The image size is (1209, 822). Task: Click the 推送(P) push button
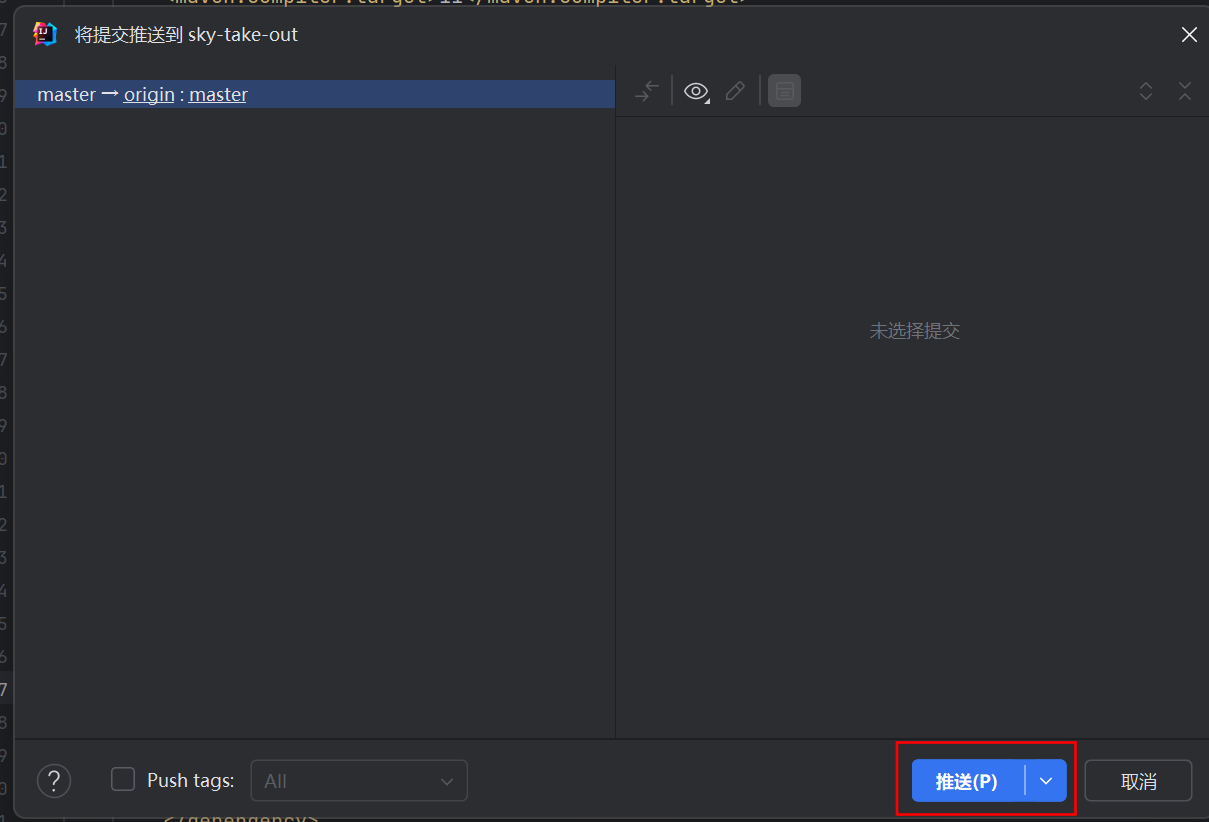[968, 781]
